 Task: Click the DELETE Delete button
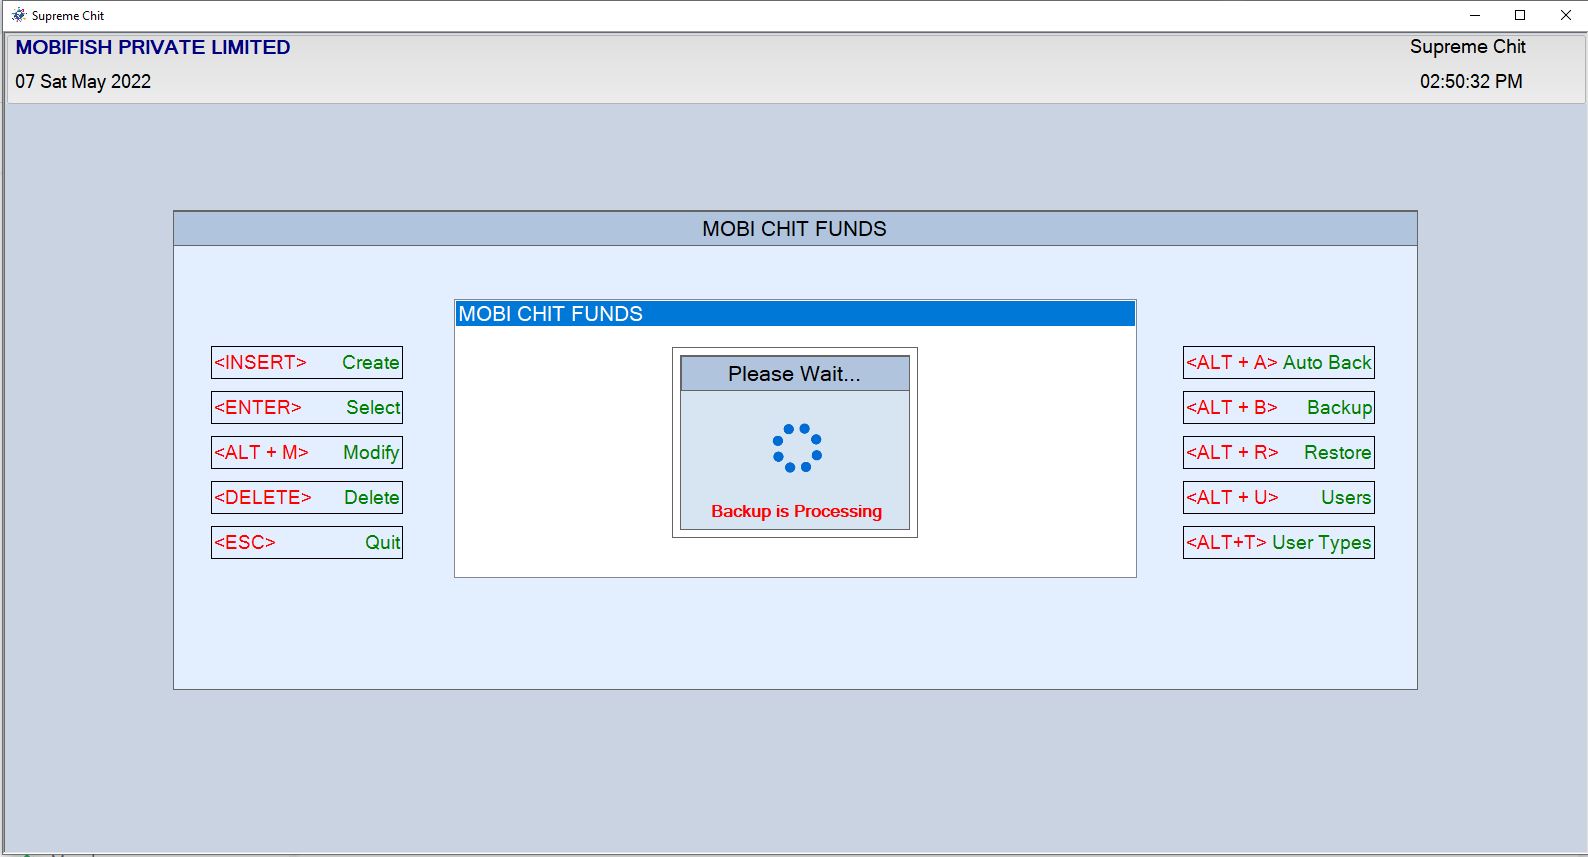click(307, 497)
